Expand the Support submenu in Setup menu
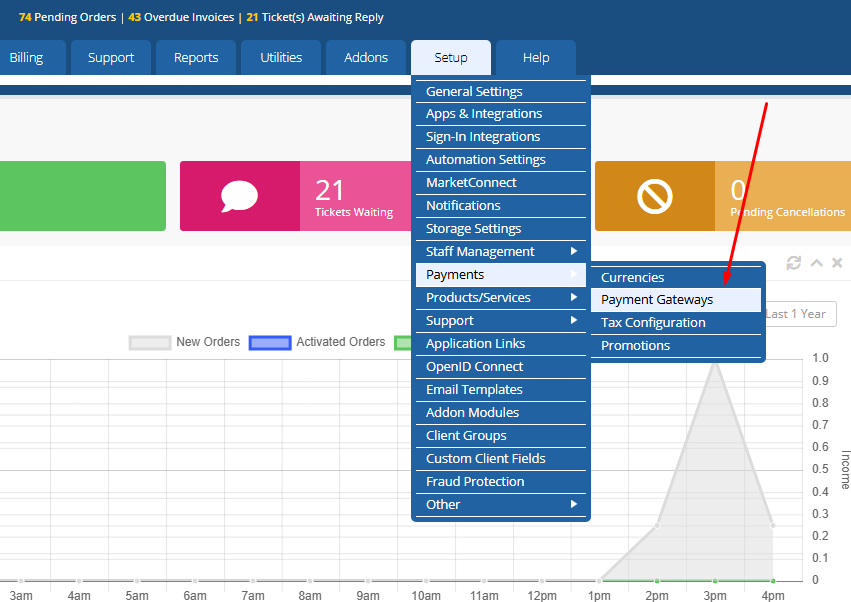The width and height of the screenshot is (851, 602). point(500,321)
